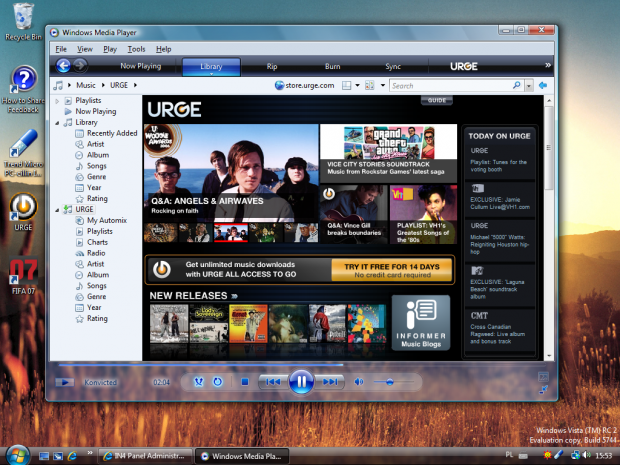Open the Informer Music Blogs link

[420, 323]
